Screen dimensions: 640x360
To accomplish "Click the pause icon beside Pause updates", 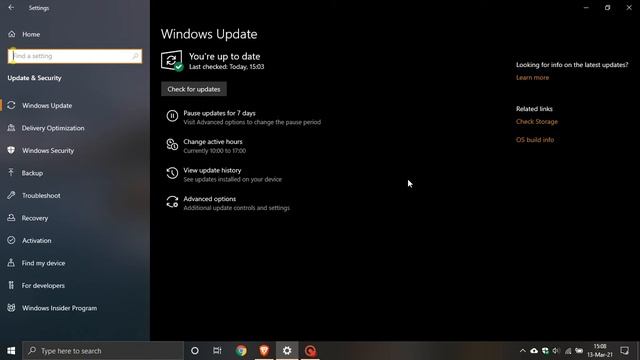I will [172, 116].
